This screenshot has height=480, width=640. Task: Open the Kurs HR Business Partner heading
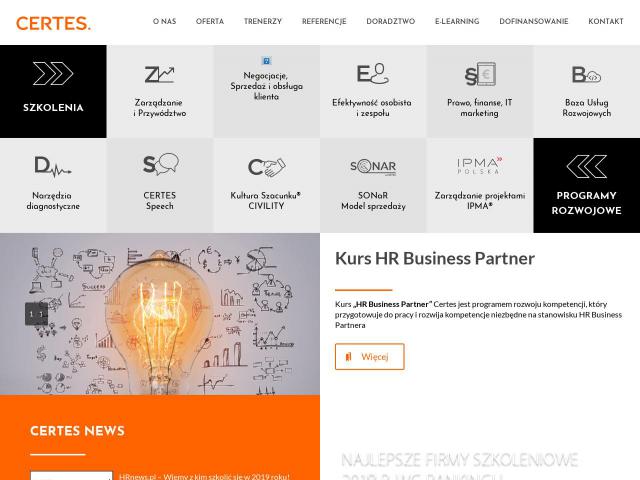pos(435,258)
